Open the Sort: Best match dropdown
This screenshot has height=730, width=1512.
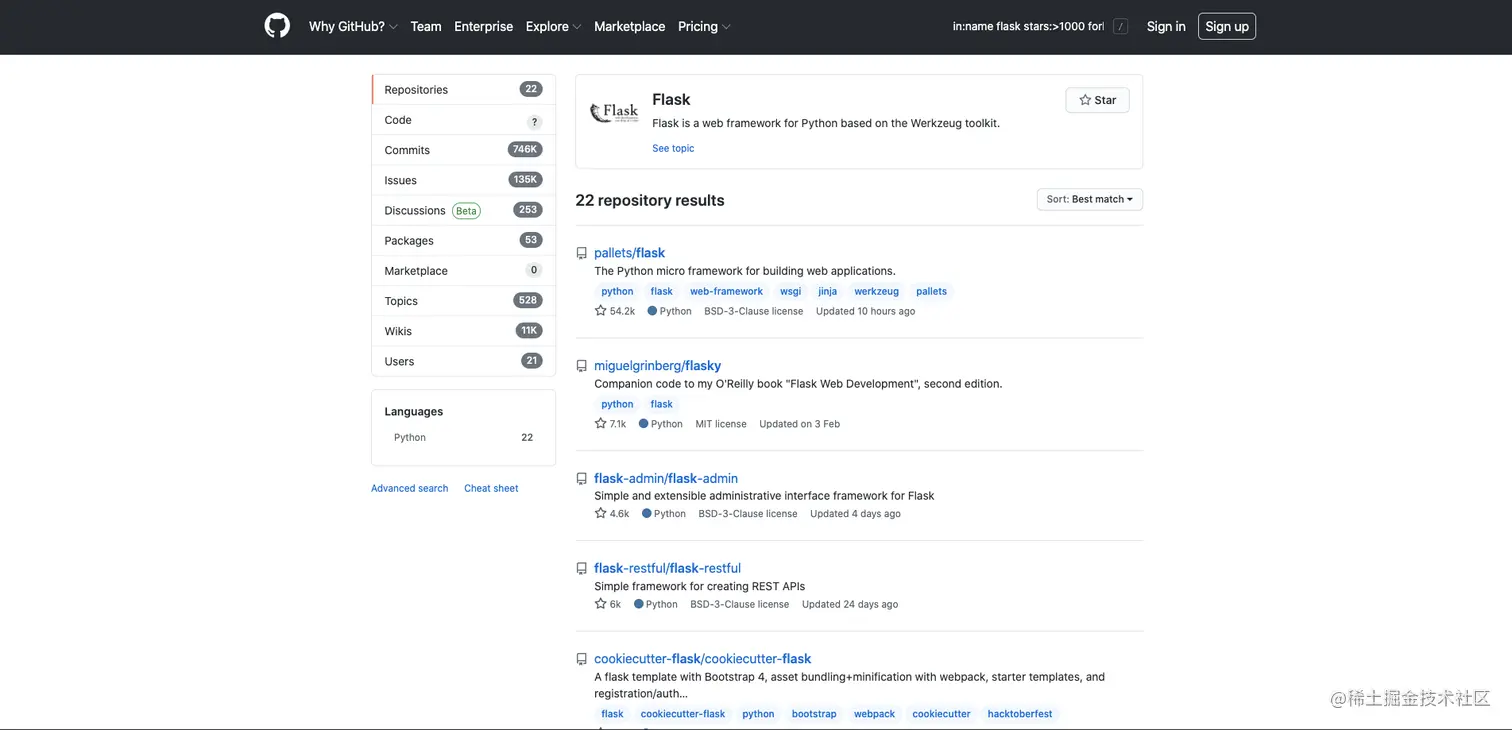1089,199
